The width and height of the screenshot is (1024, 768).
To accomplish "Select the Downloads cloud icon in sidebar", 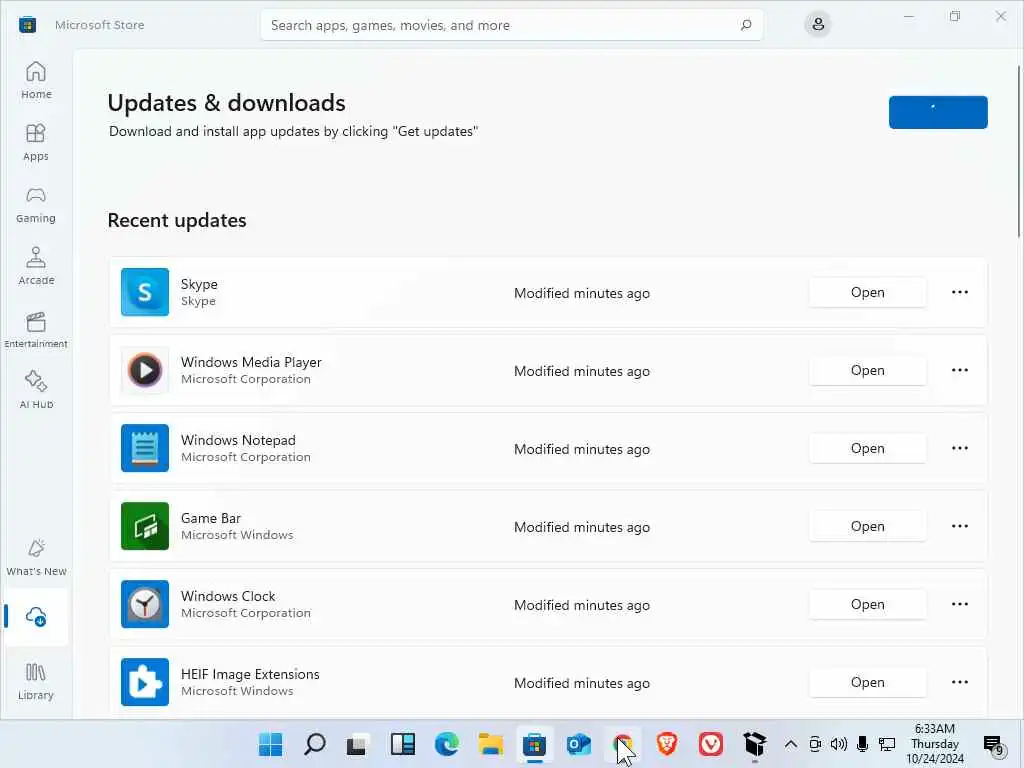I will click(x=36, y=616).
